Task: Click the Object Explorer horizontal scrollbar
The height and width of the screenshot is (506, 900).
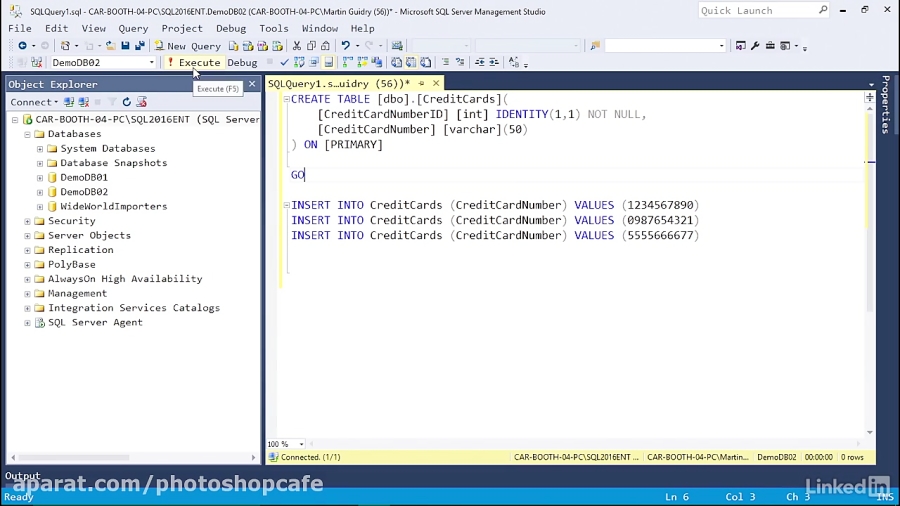Action: click(75, 457)
